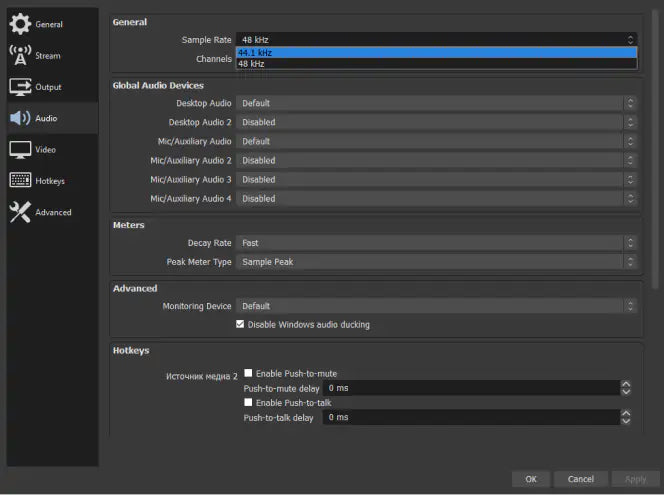
Task: Click the Push-to-talk delay field
Action: click(470, 417)
